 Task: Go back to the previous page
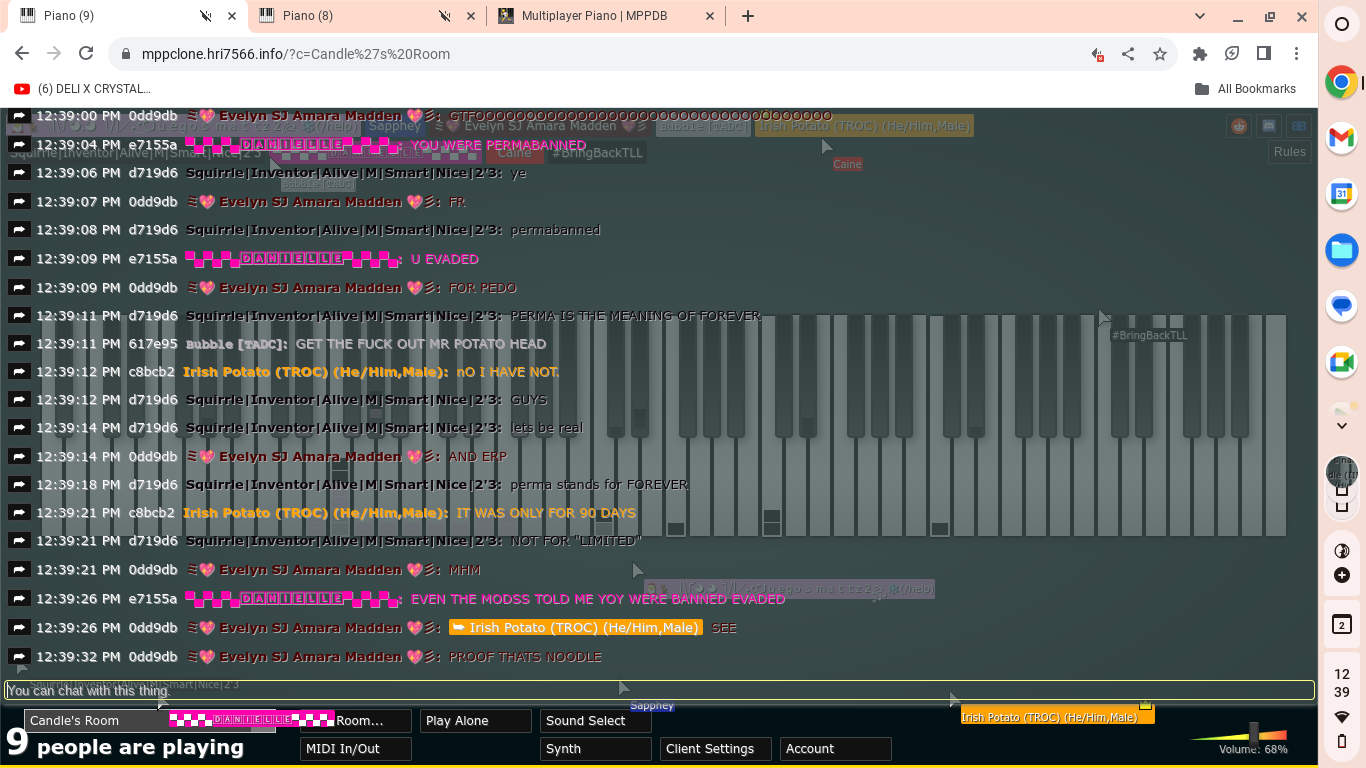click(x=22, y=54)
